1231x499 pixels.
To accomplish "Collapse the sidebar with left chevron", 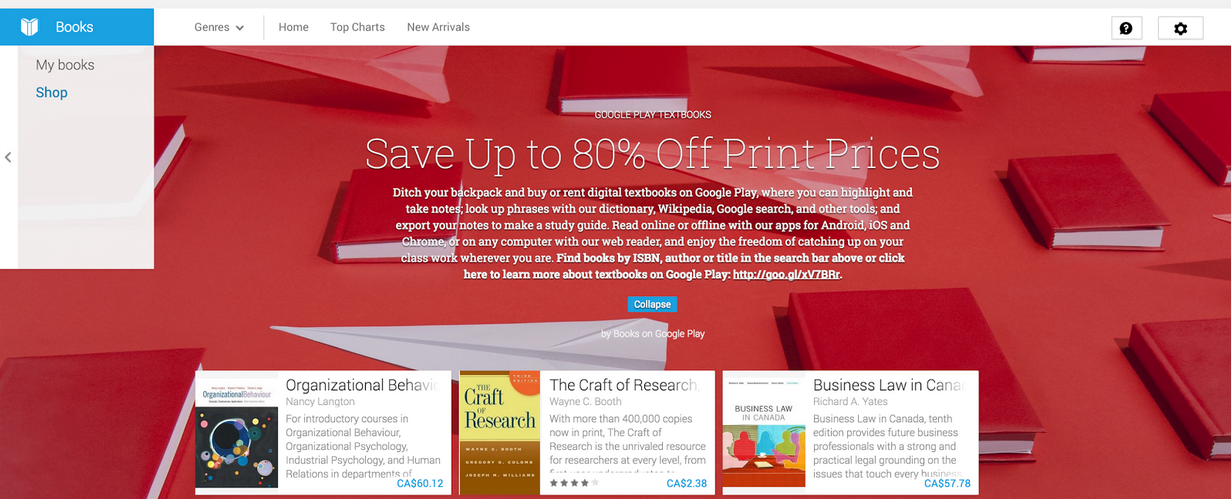I will click(x=8, y=157).
